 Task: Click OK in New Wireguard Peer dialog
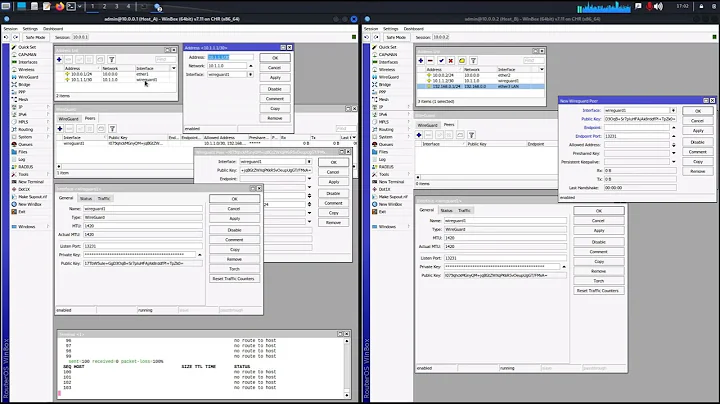point(698,111)
